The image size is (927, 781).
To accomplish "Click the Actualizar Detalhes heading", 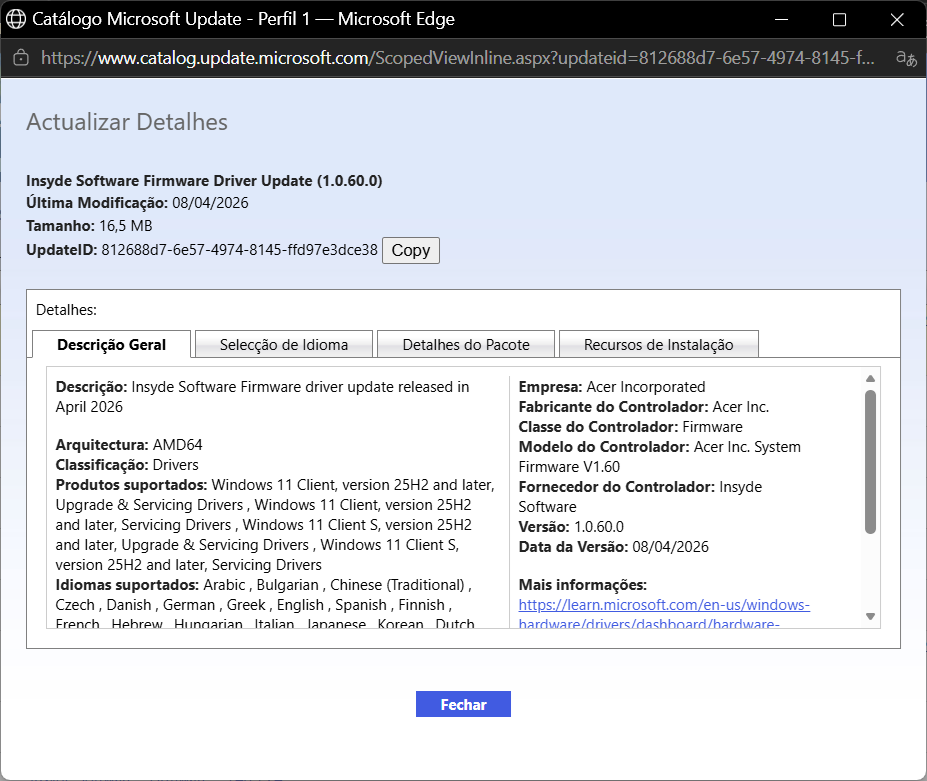I will tap(127, 122).
